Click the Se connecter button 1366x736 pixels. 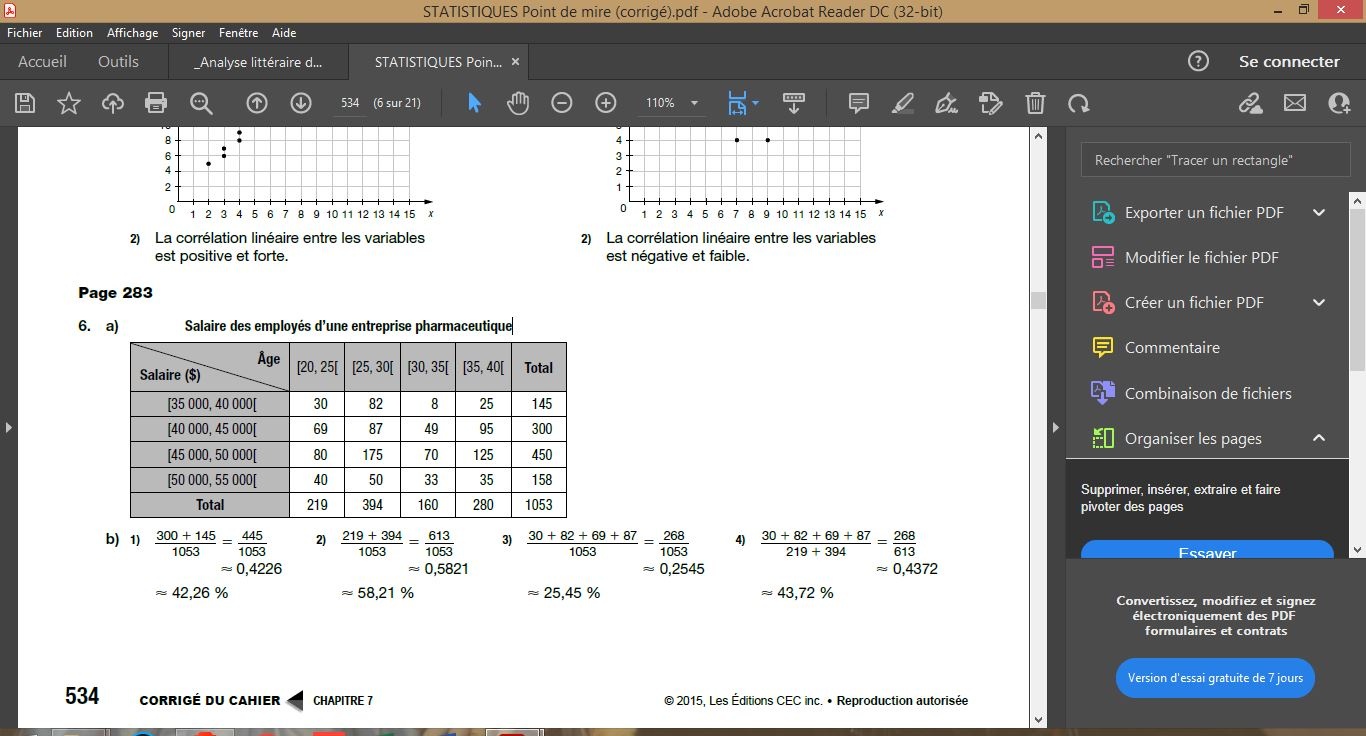(1288, 62)
